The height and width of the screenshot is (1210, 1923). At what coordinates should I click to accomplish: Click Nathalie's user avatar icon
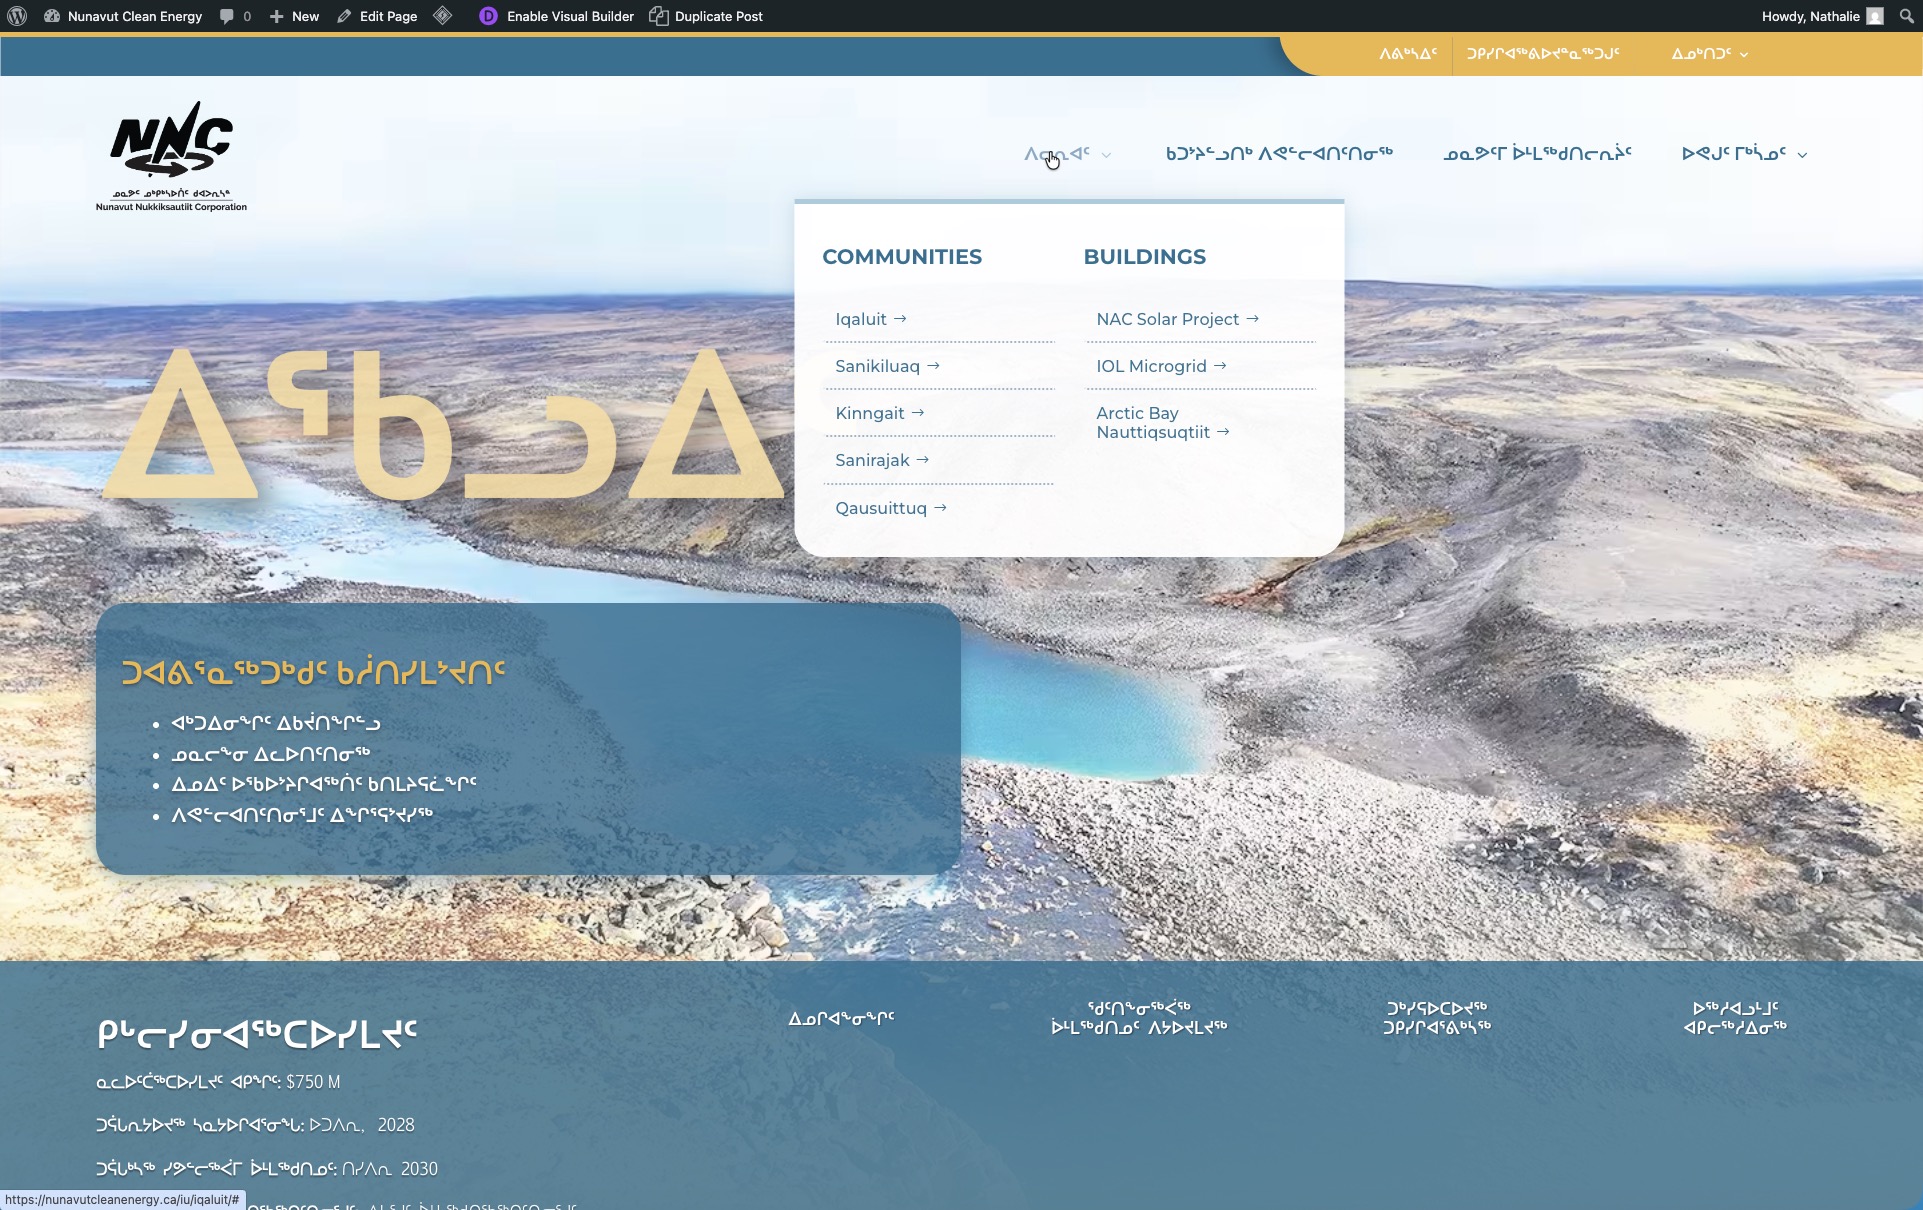click(1875, 16)
